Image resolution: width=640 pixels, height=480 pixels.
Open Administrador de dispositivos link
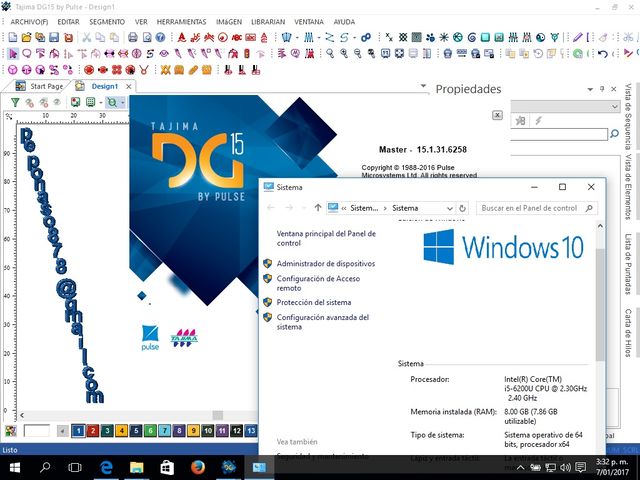coord(326,264)
